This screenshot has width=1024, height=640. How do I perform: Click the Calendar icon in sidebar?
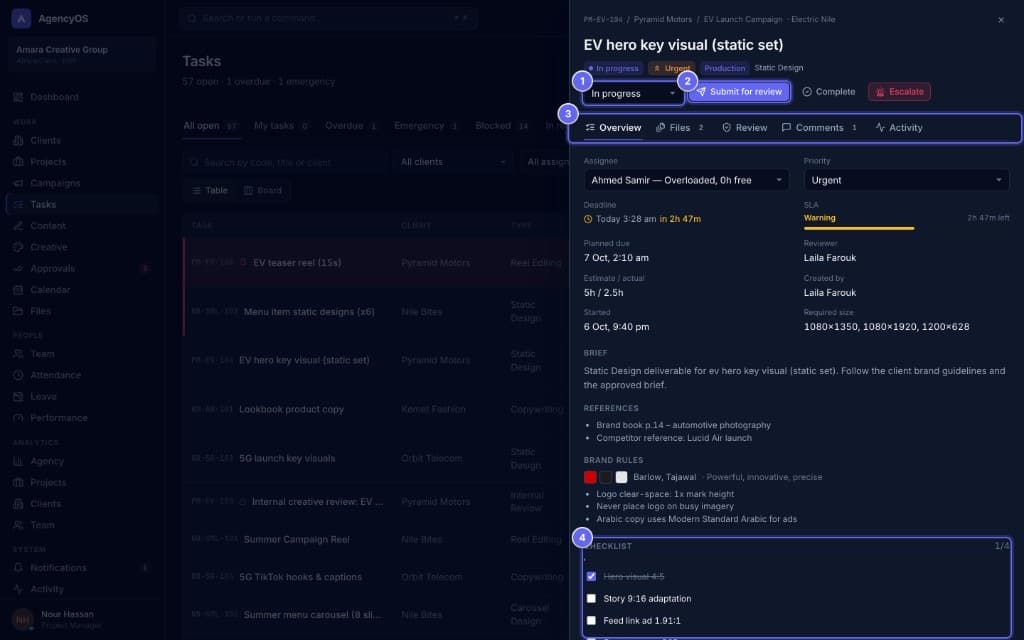click(x=18, y=290)
